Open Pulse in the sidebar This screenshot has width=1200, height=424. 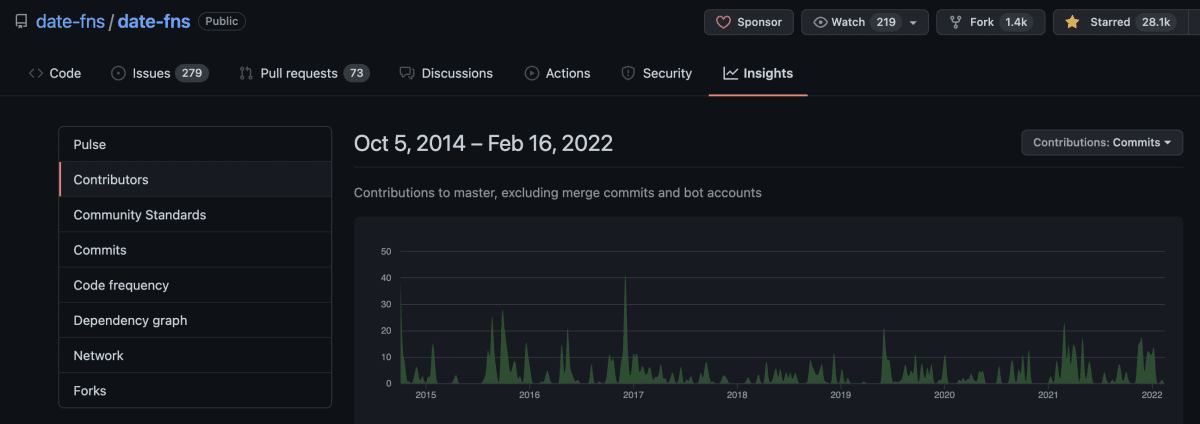195,145
